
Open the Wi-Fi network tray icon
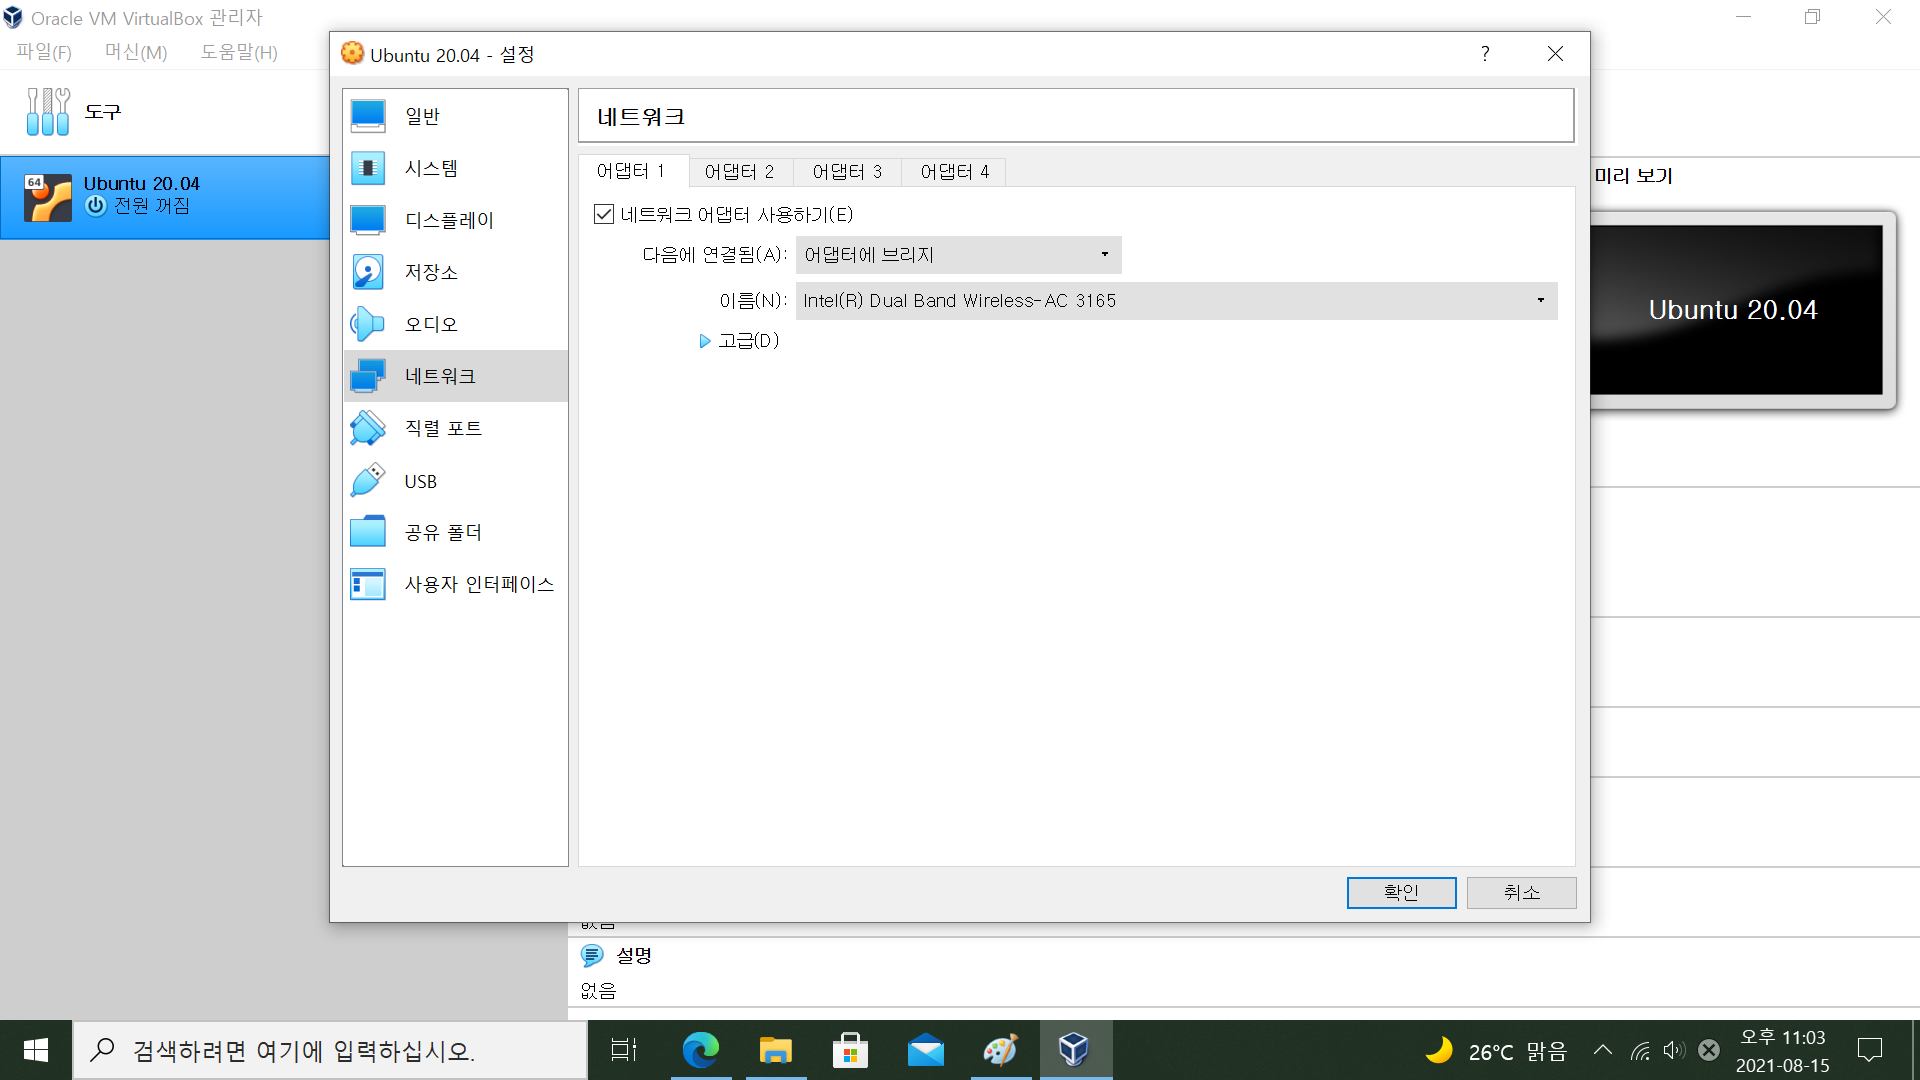coord(1640,1051)
